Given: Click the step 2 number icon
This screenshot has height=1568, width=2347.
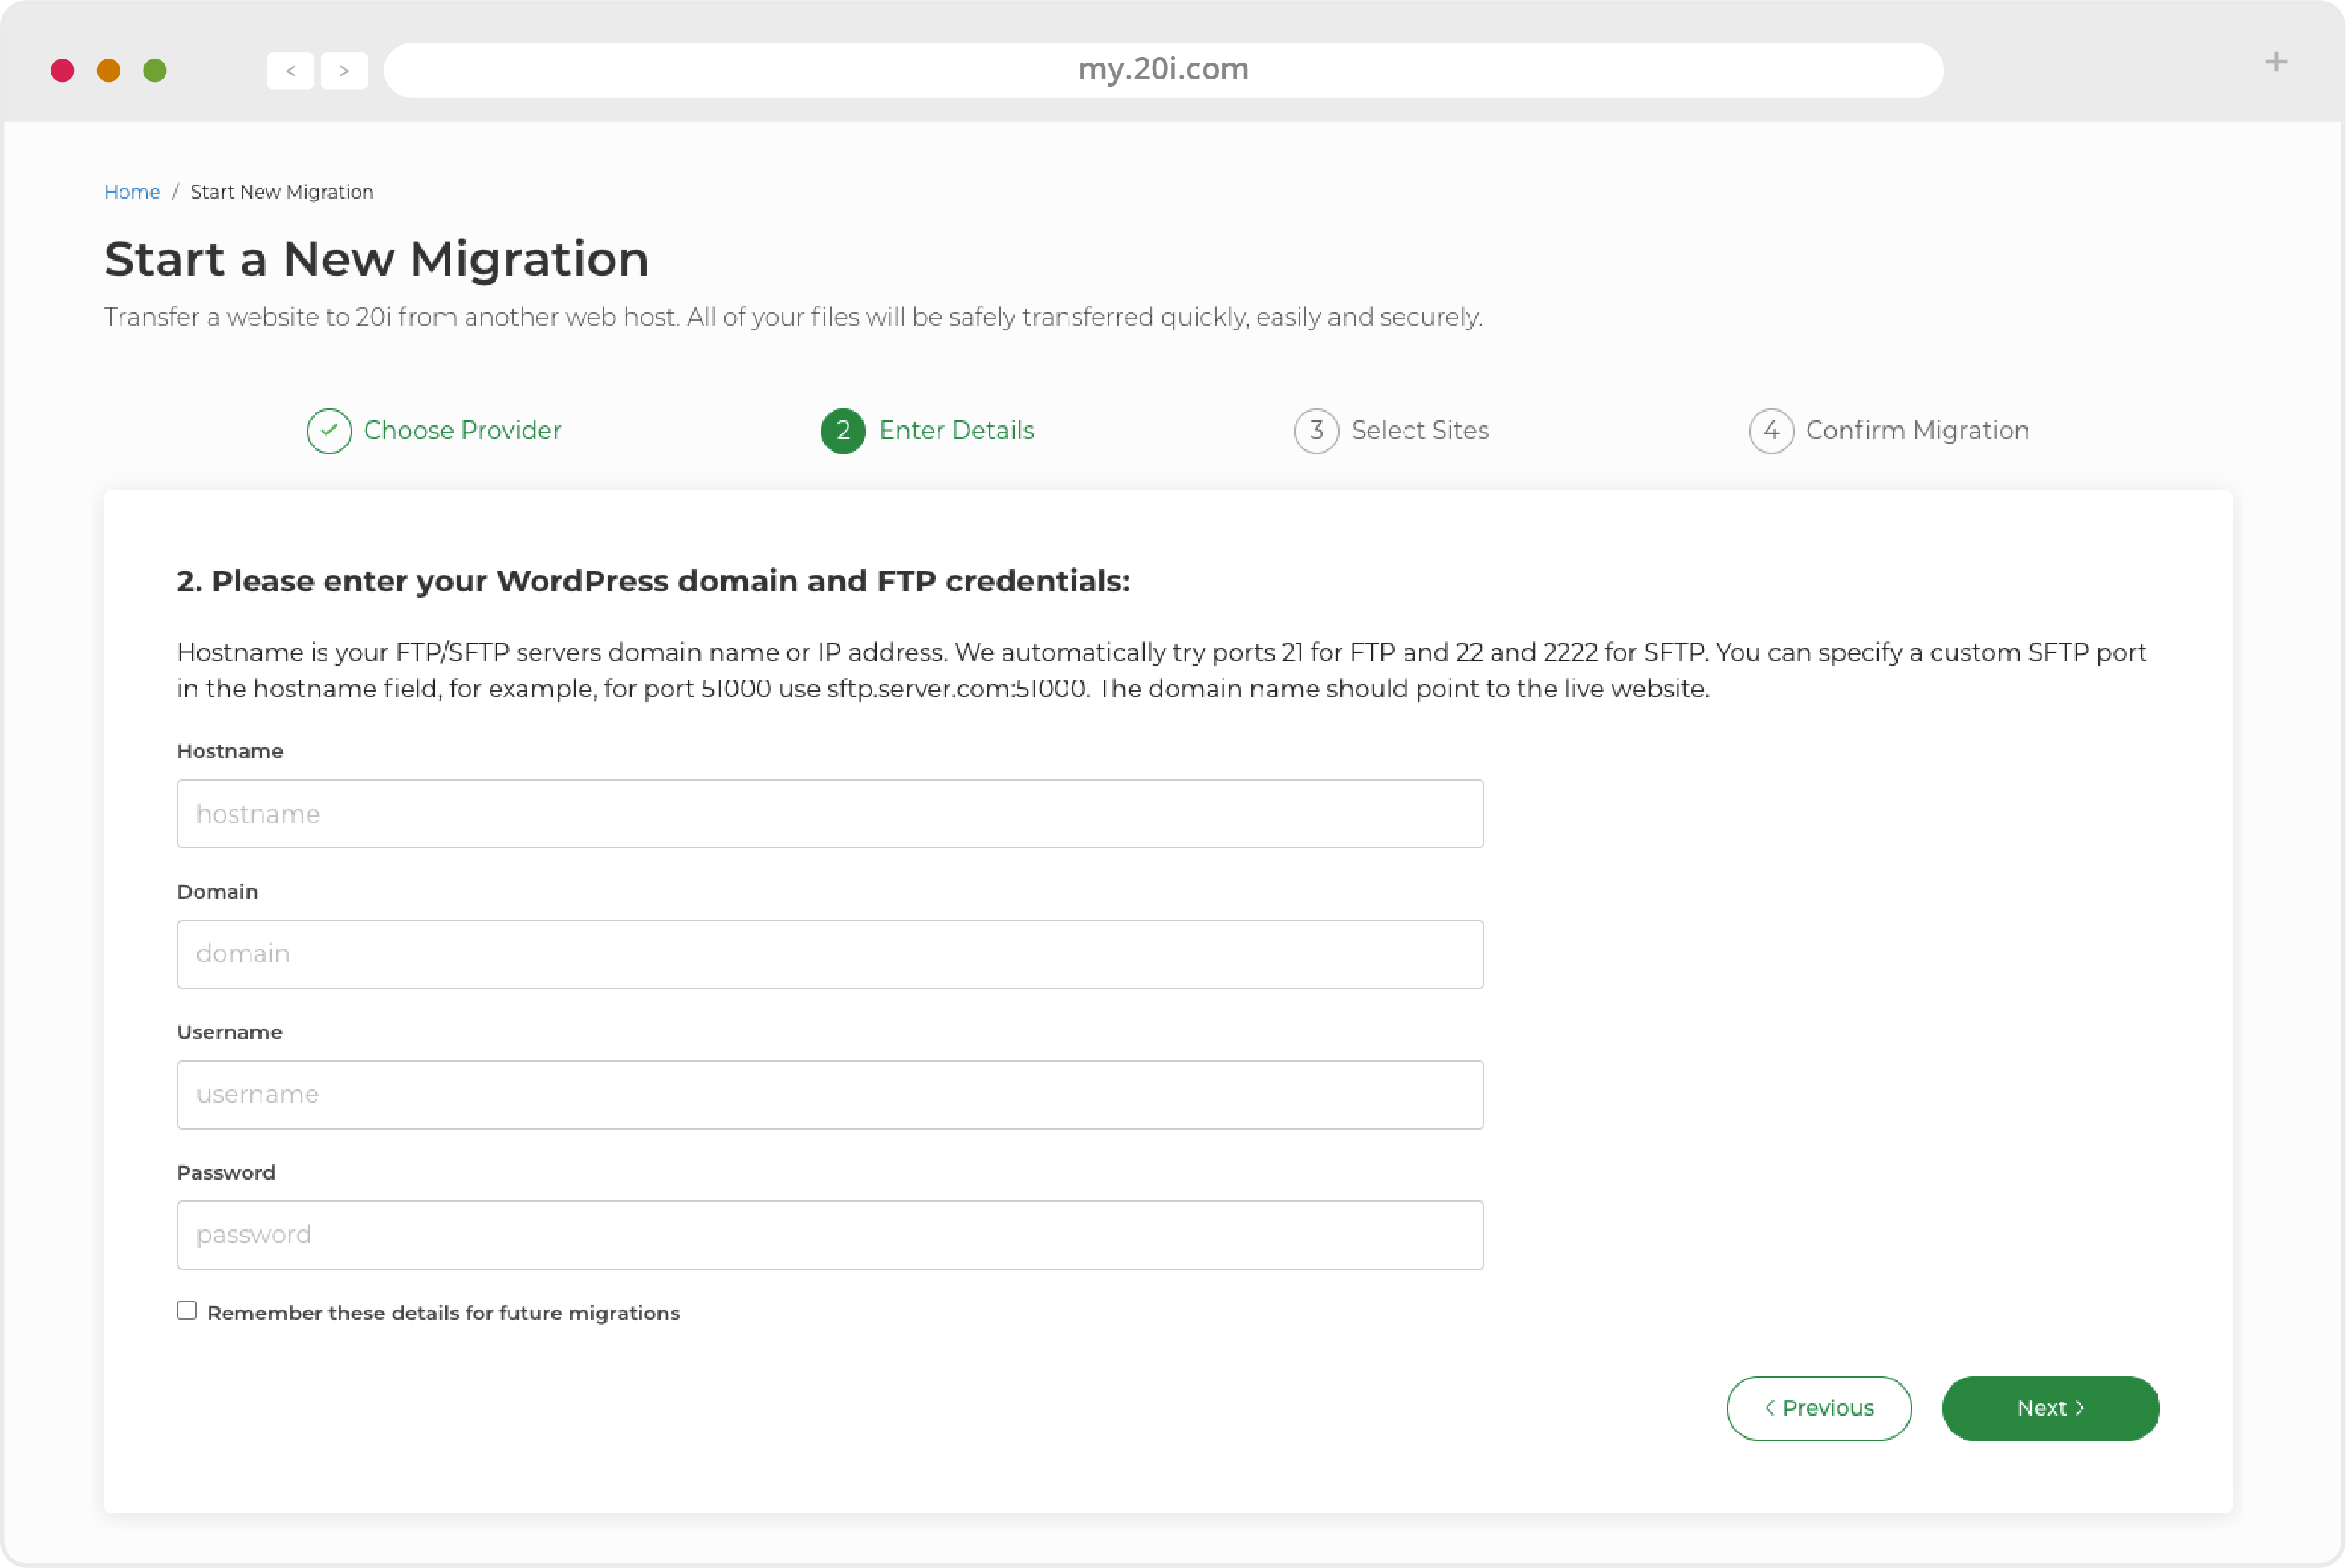Looking at the screenshot, I should point(842,429).
